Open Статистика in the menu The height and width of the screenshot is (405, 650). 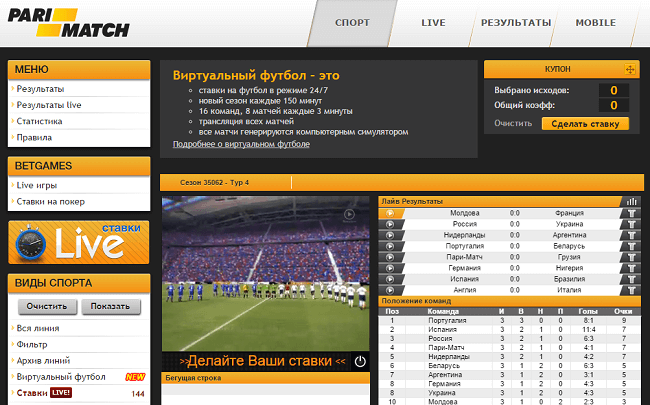click(x=39, y=121)
